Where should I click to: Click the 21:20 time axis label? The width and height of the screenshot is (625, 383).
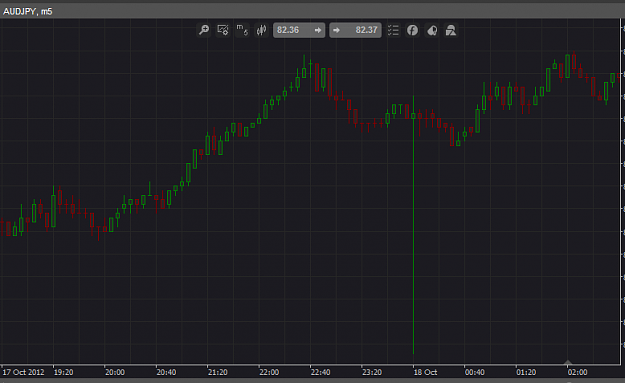[x=218, y=372]
